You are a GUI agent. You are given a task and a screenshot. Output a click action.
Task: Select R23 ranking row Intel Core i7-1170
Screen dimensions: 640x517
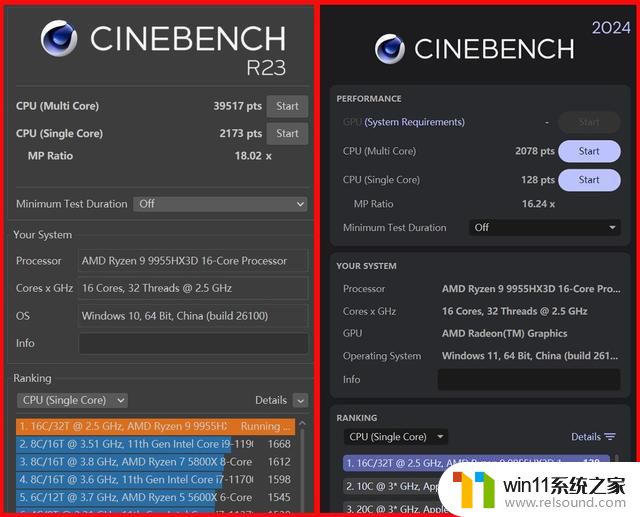[156, 479]
